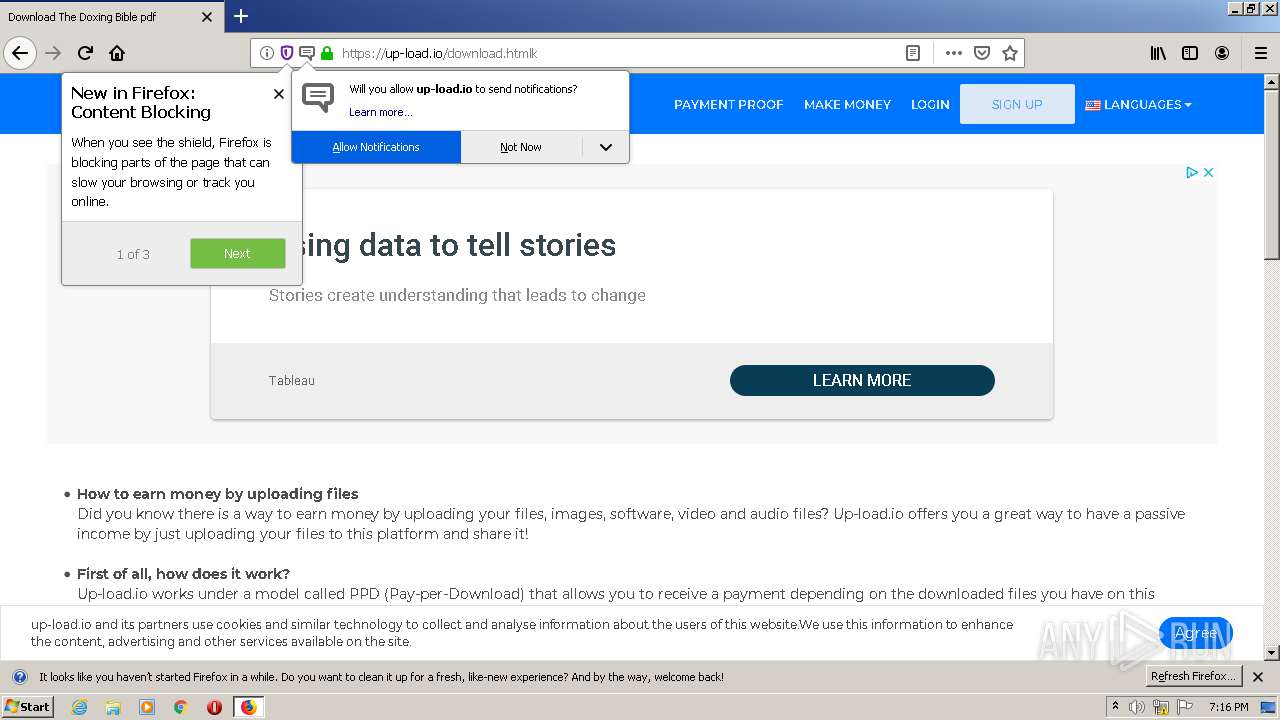The width and height of the screenshot is (1280, 720).
Task: Click the ad headline about telling stories
Action: pyautogui.click(x=458, y=245)
